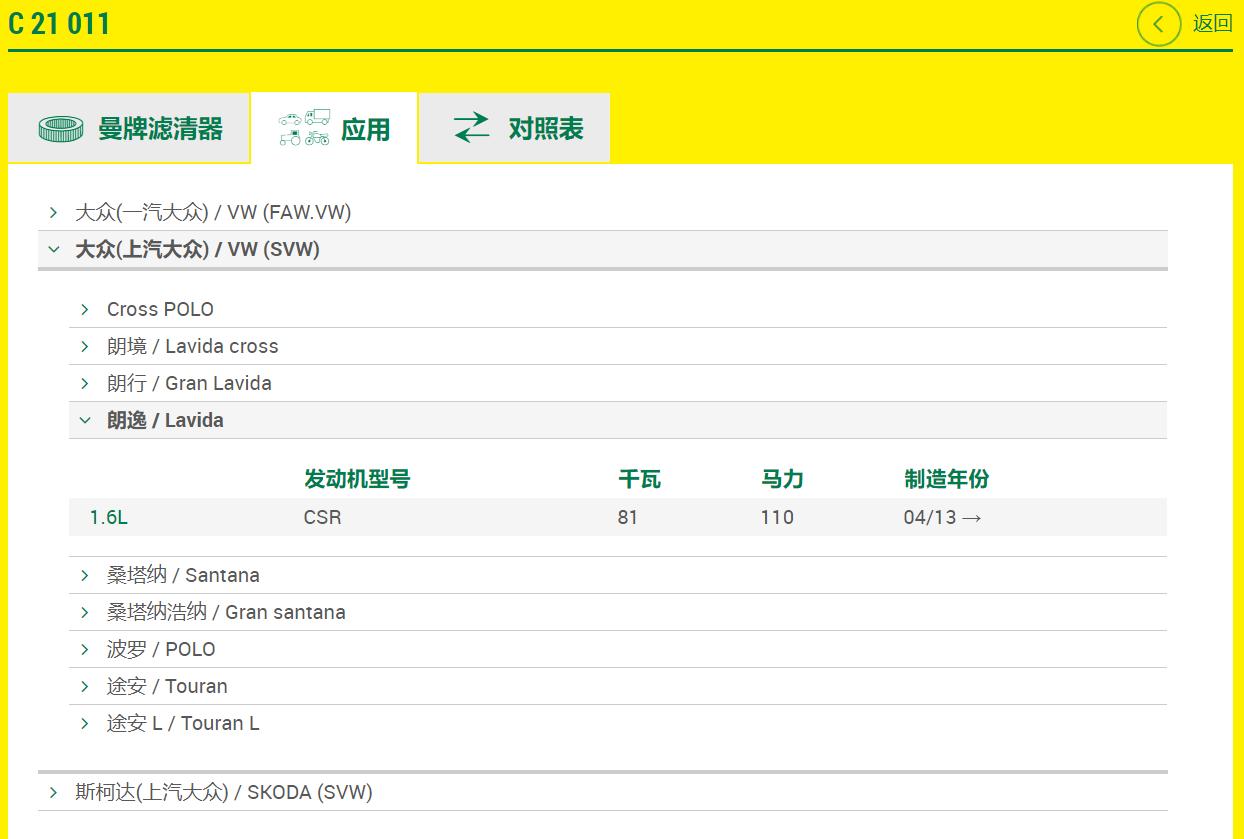Expand 波罗 / POLO row

(x=161, y=649)
